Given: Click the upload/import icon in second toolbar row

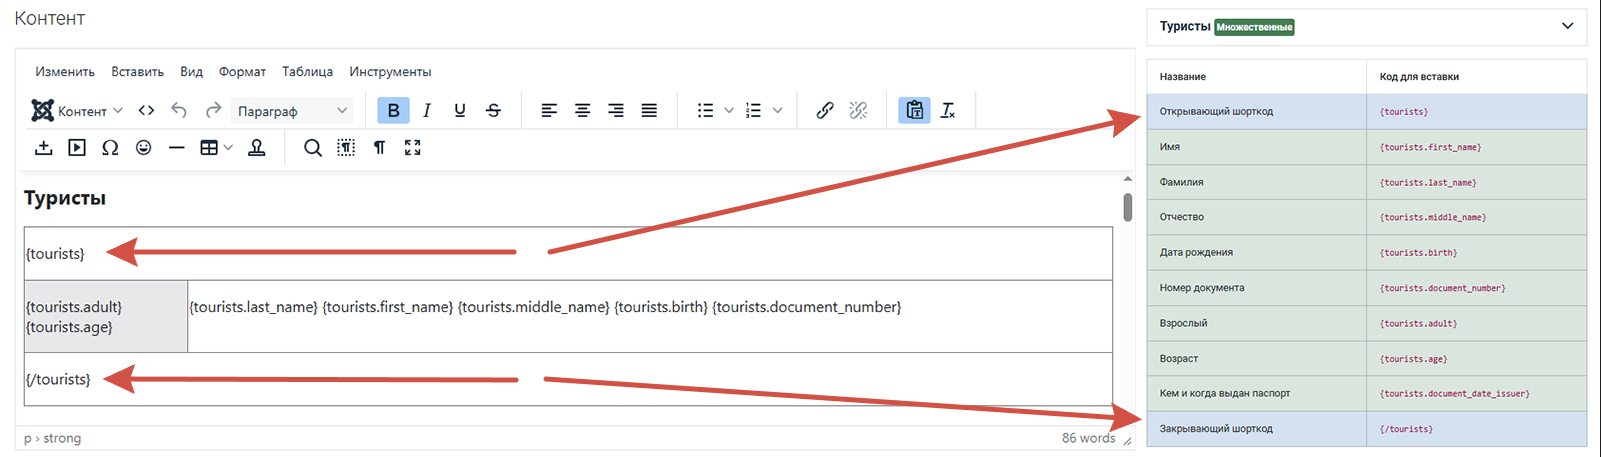Looking at the screenshot, I should coord(43,148).
